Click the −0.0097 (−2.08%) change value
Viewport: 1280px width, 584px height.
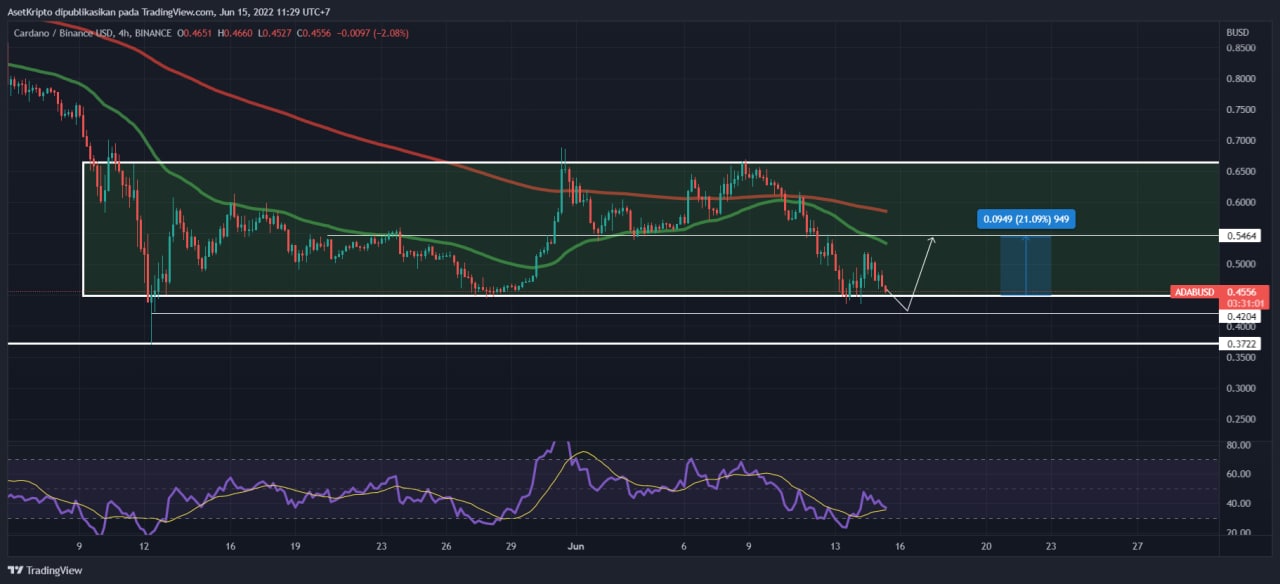[x=375, y=33]
